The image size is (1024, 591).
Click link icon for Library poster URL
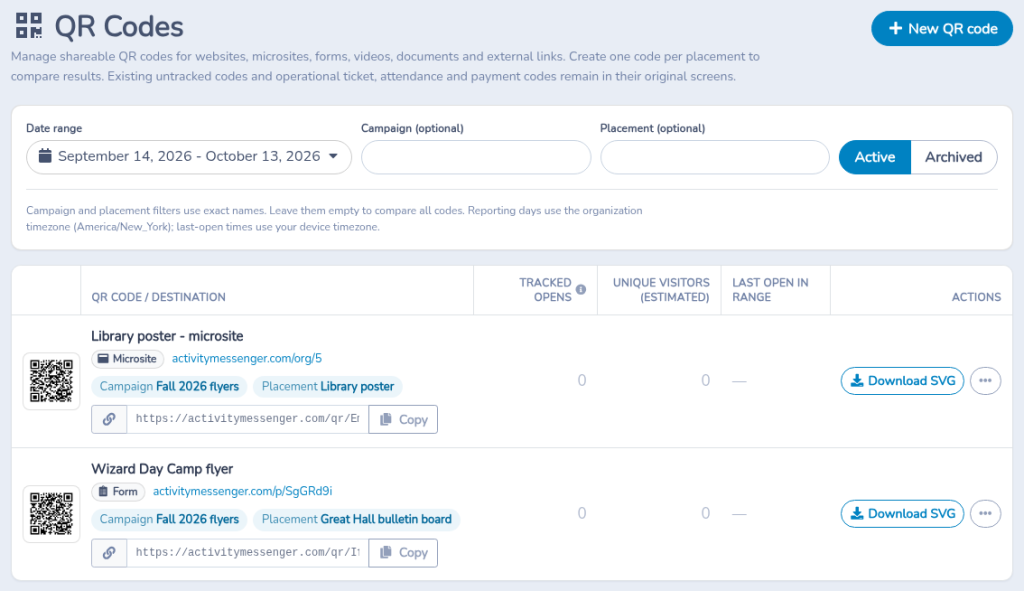coord(109,419)
